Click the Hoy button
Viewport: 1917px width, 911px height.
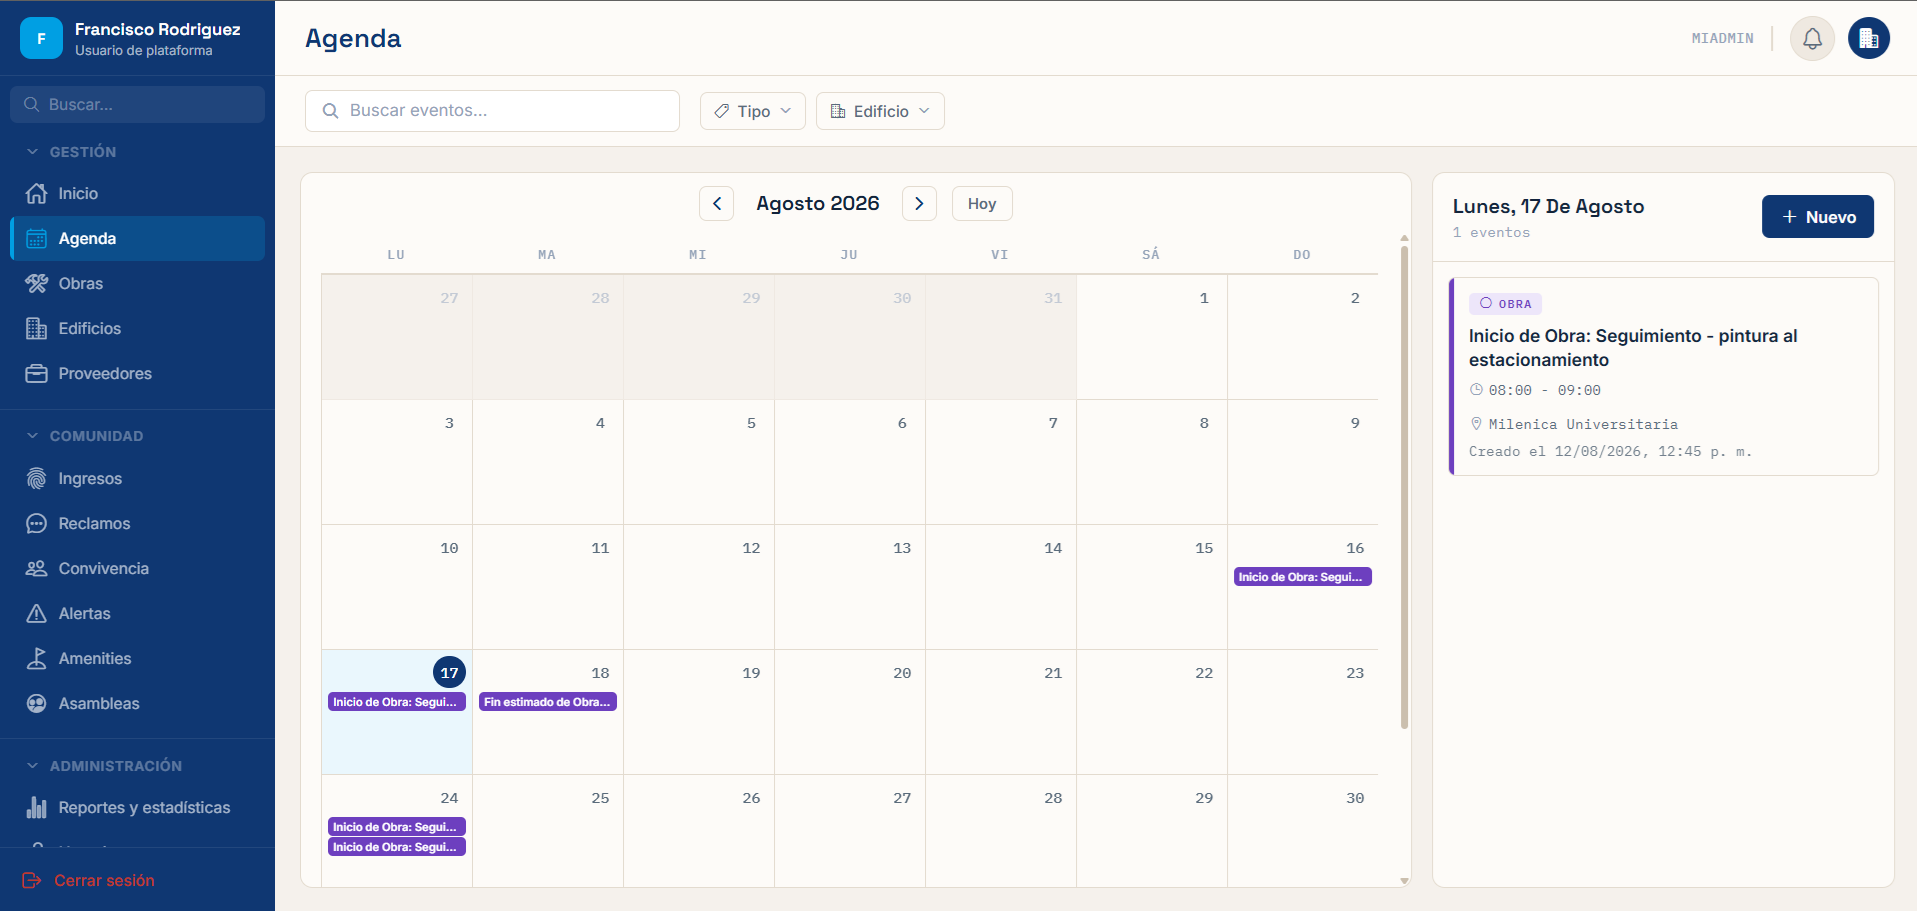982,203
